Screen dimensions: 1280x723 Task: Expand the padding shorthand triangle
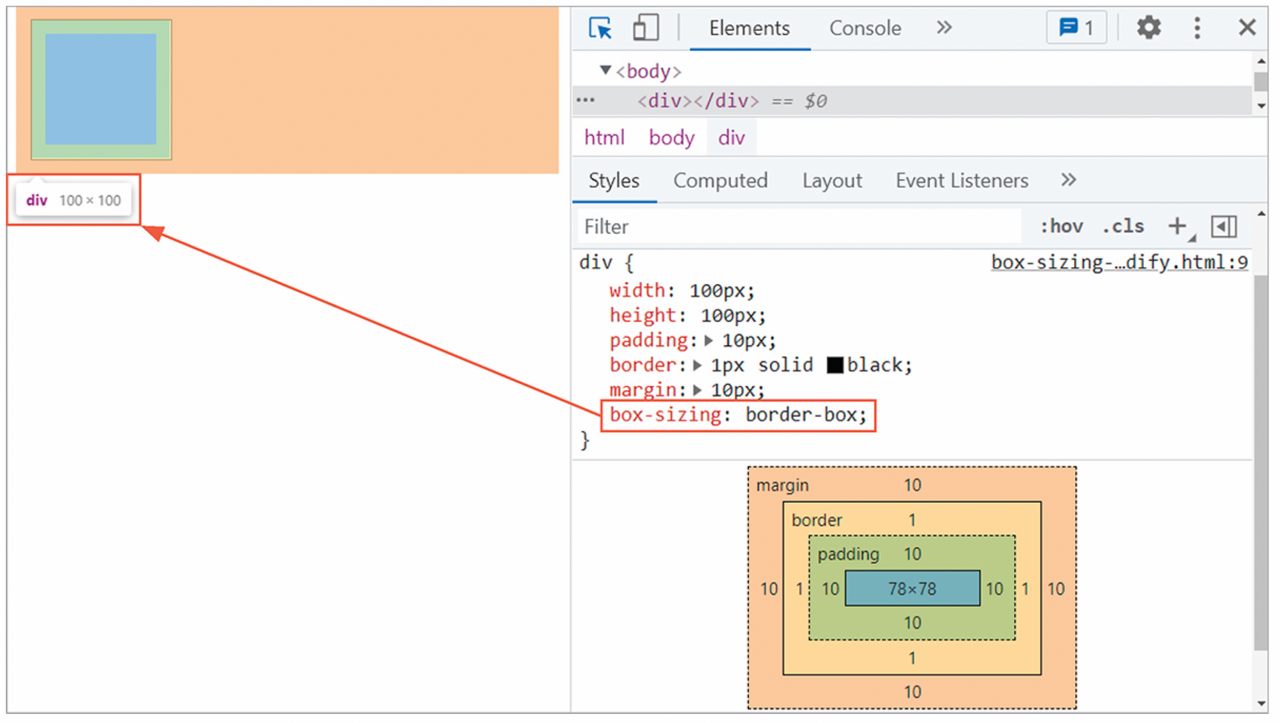point(709,341)
